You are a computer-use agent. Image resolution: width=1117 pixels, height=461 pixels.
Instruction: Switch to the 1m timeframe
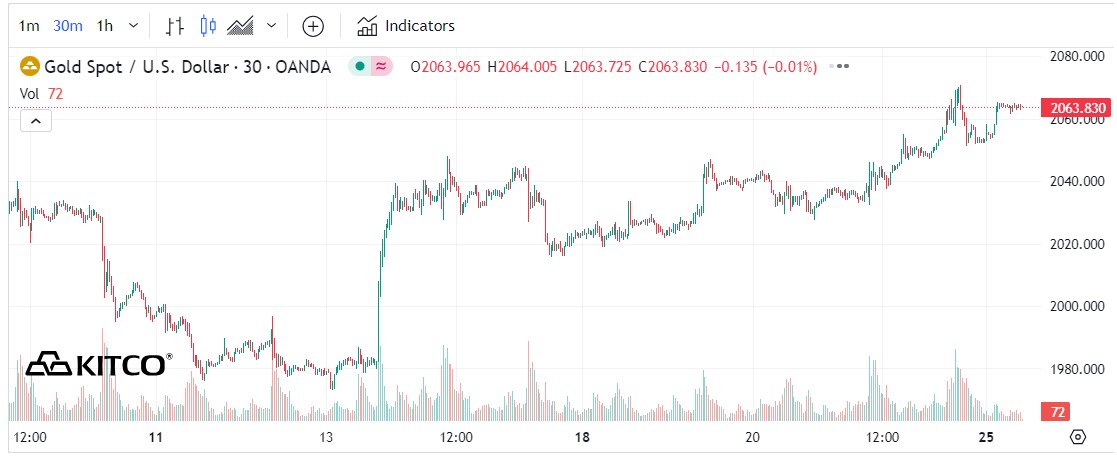[30, 26]
